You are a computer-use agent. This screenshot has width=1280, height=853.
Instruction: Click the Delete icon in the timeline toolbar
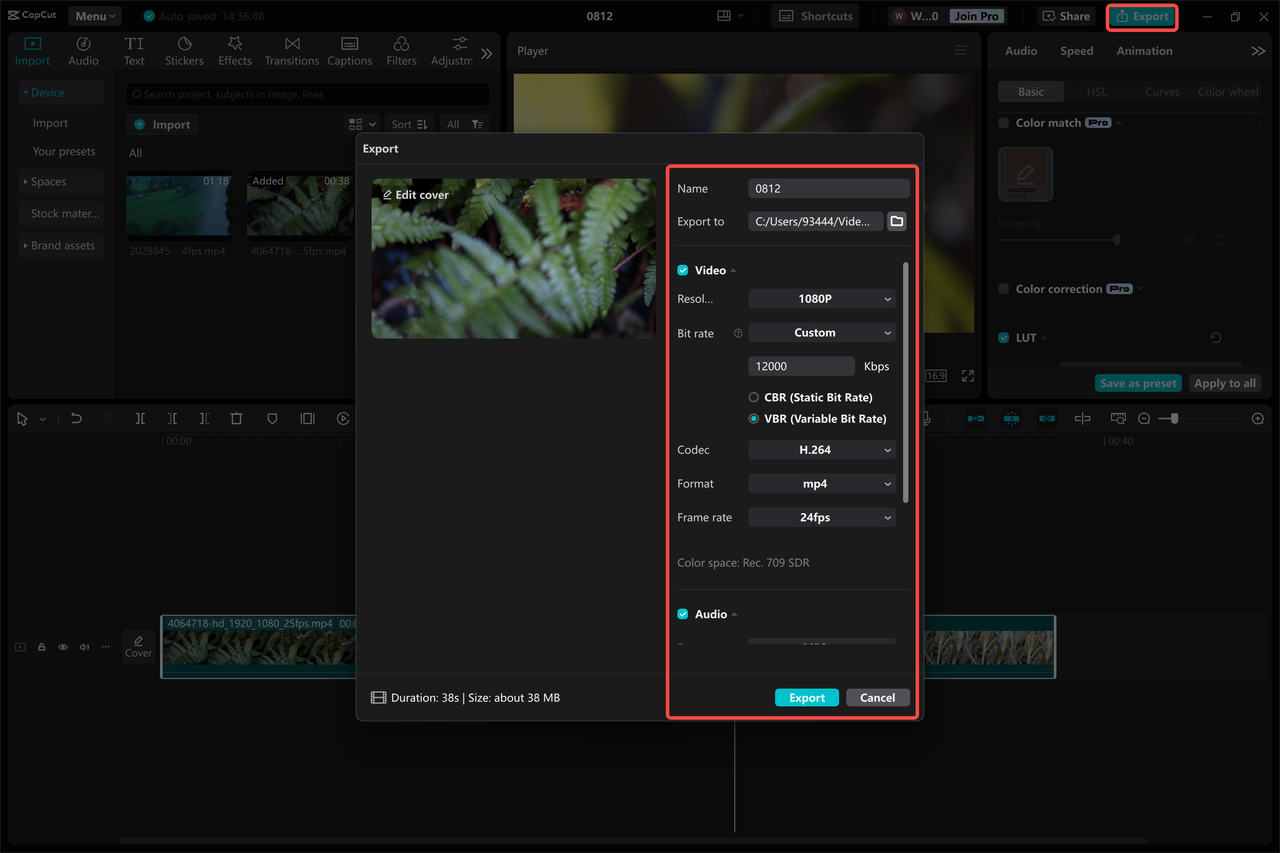236,418
